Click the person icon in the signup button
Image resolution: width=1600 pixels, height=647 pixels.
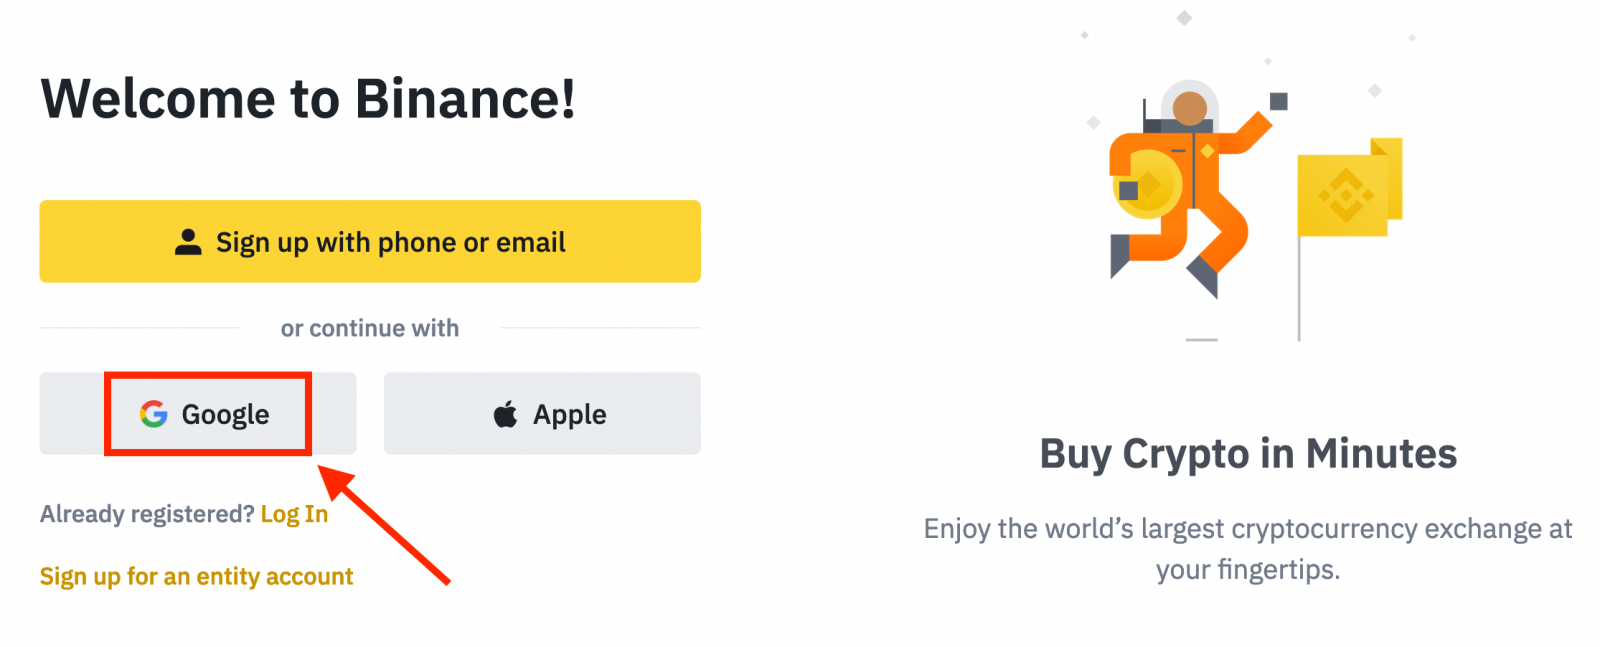[188, 241]
